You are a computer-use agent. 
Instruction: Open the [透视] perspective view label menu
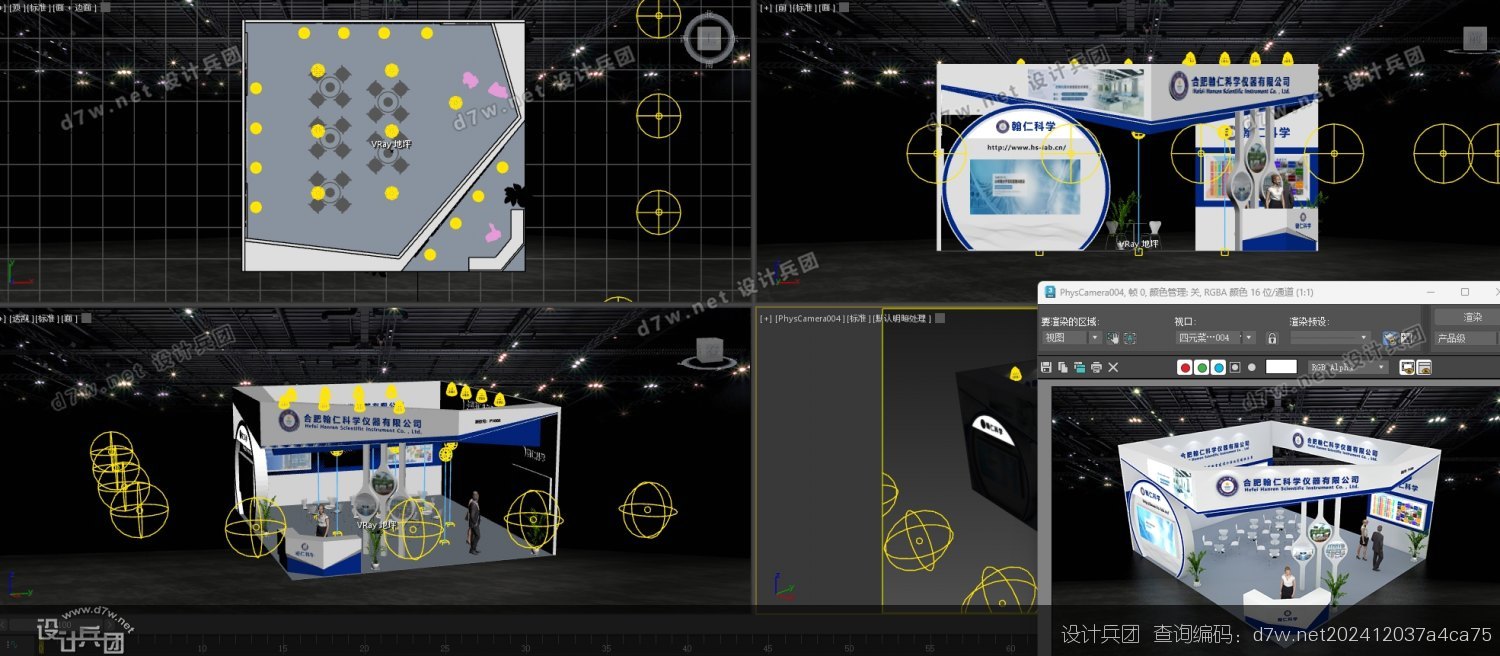pos(21,318)
